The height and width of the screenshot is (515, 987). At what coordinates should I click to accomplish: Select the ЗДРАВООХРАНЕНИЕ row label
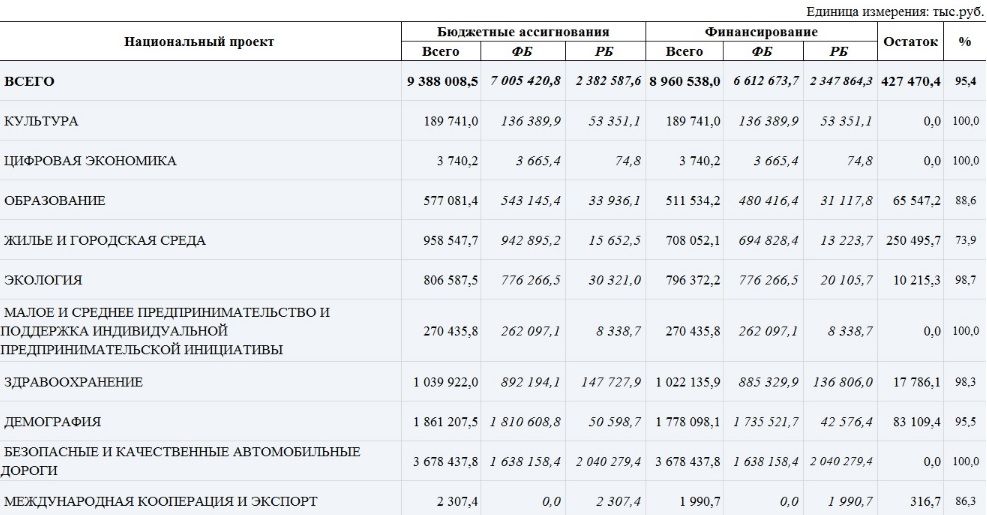(73, 382)
